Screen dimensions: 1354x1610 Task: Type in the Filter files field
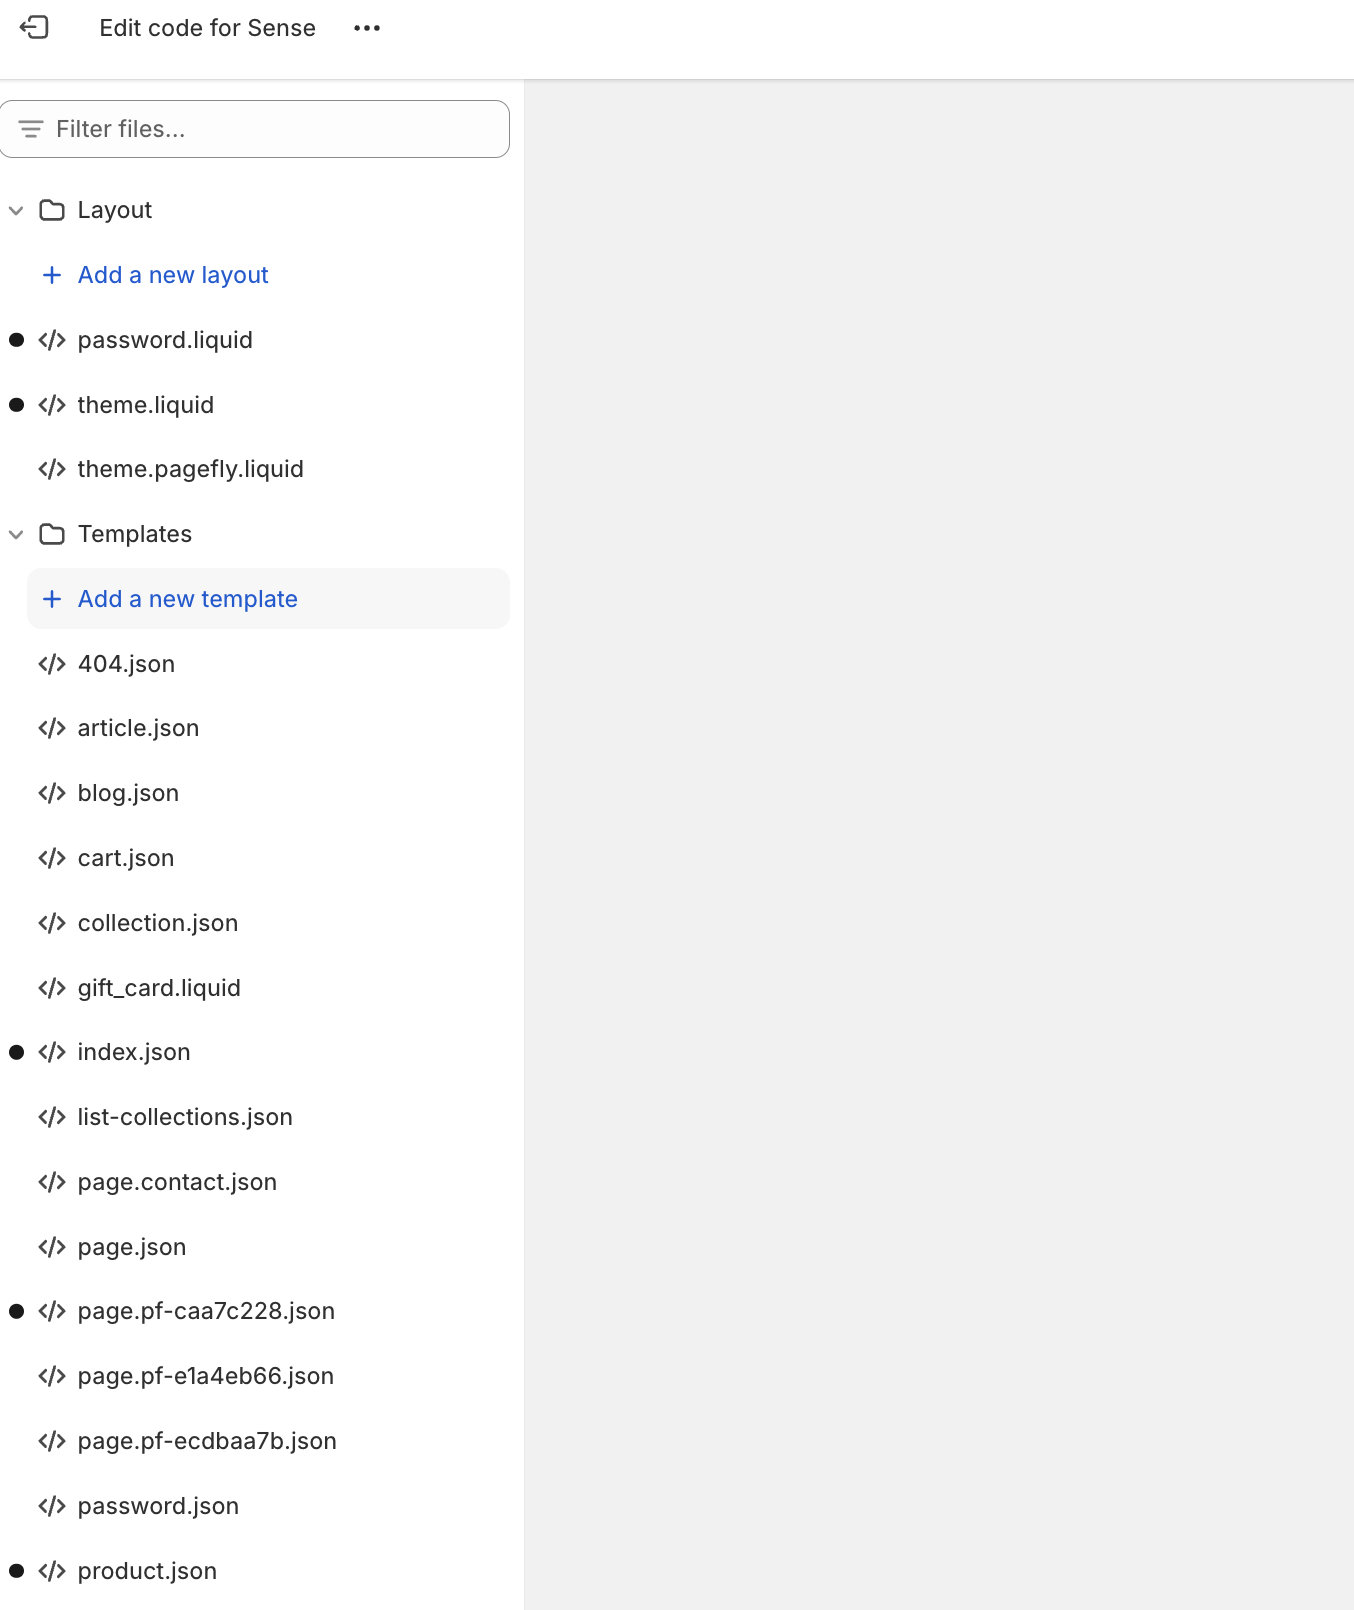(270, 129)
